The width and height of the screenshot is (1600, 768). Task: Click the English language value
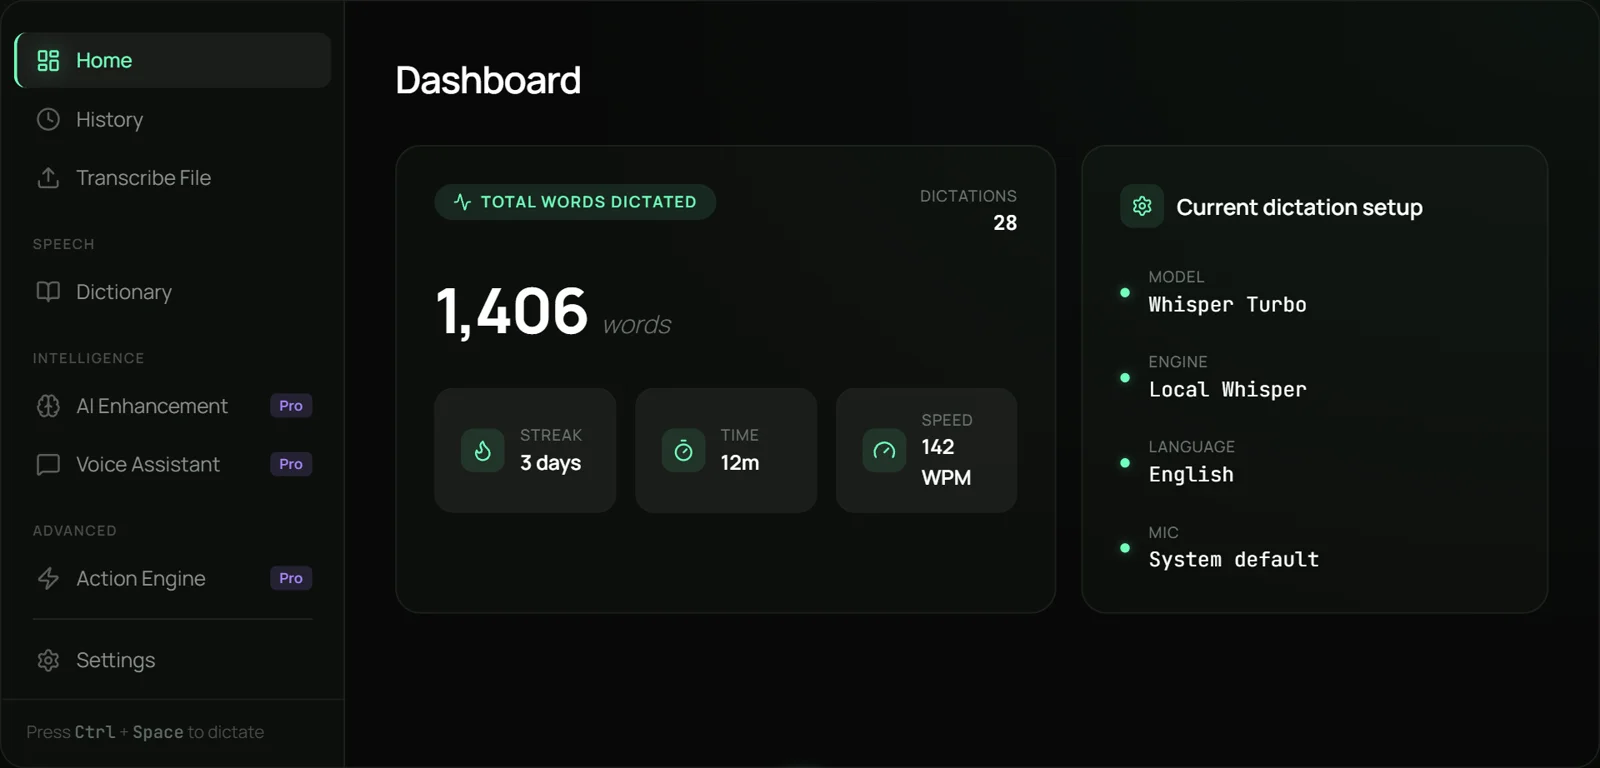(1191, 475)
